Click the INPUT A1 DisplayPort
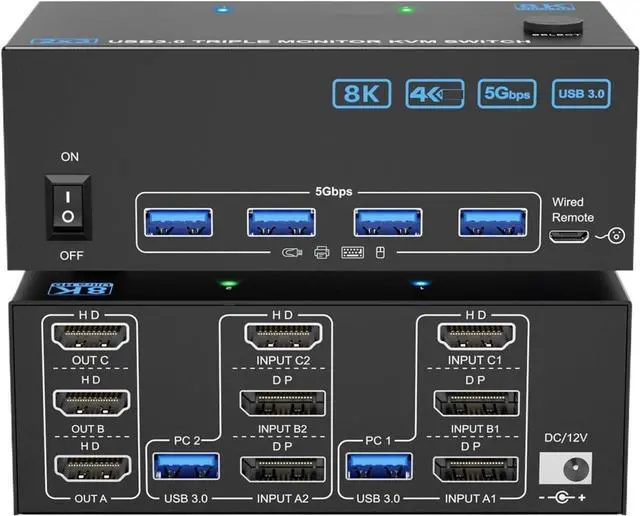This screenshot has width=640, height=516. click(476, 469)
